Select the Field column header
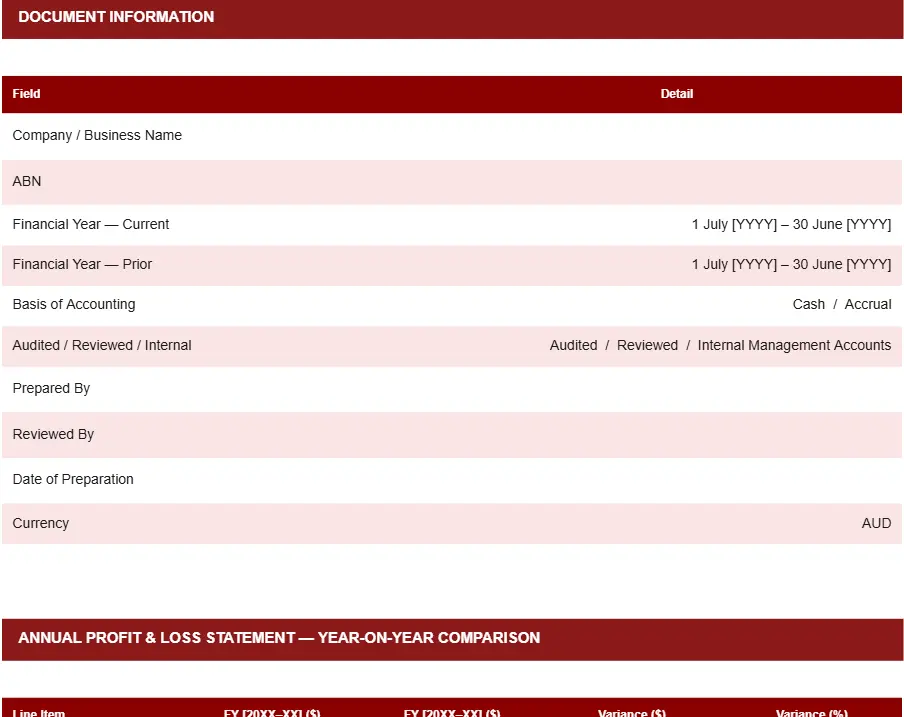The width and height of the screenshot is (904, 717). click(x=26, y=94)
